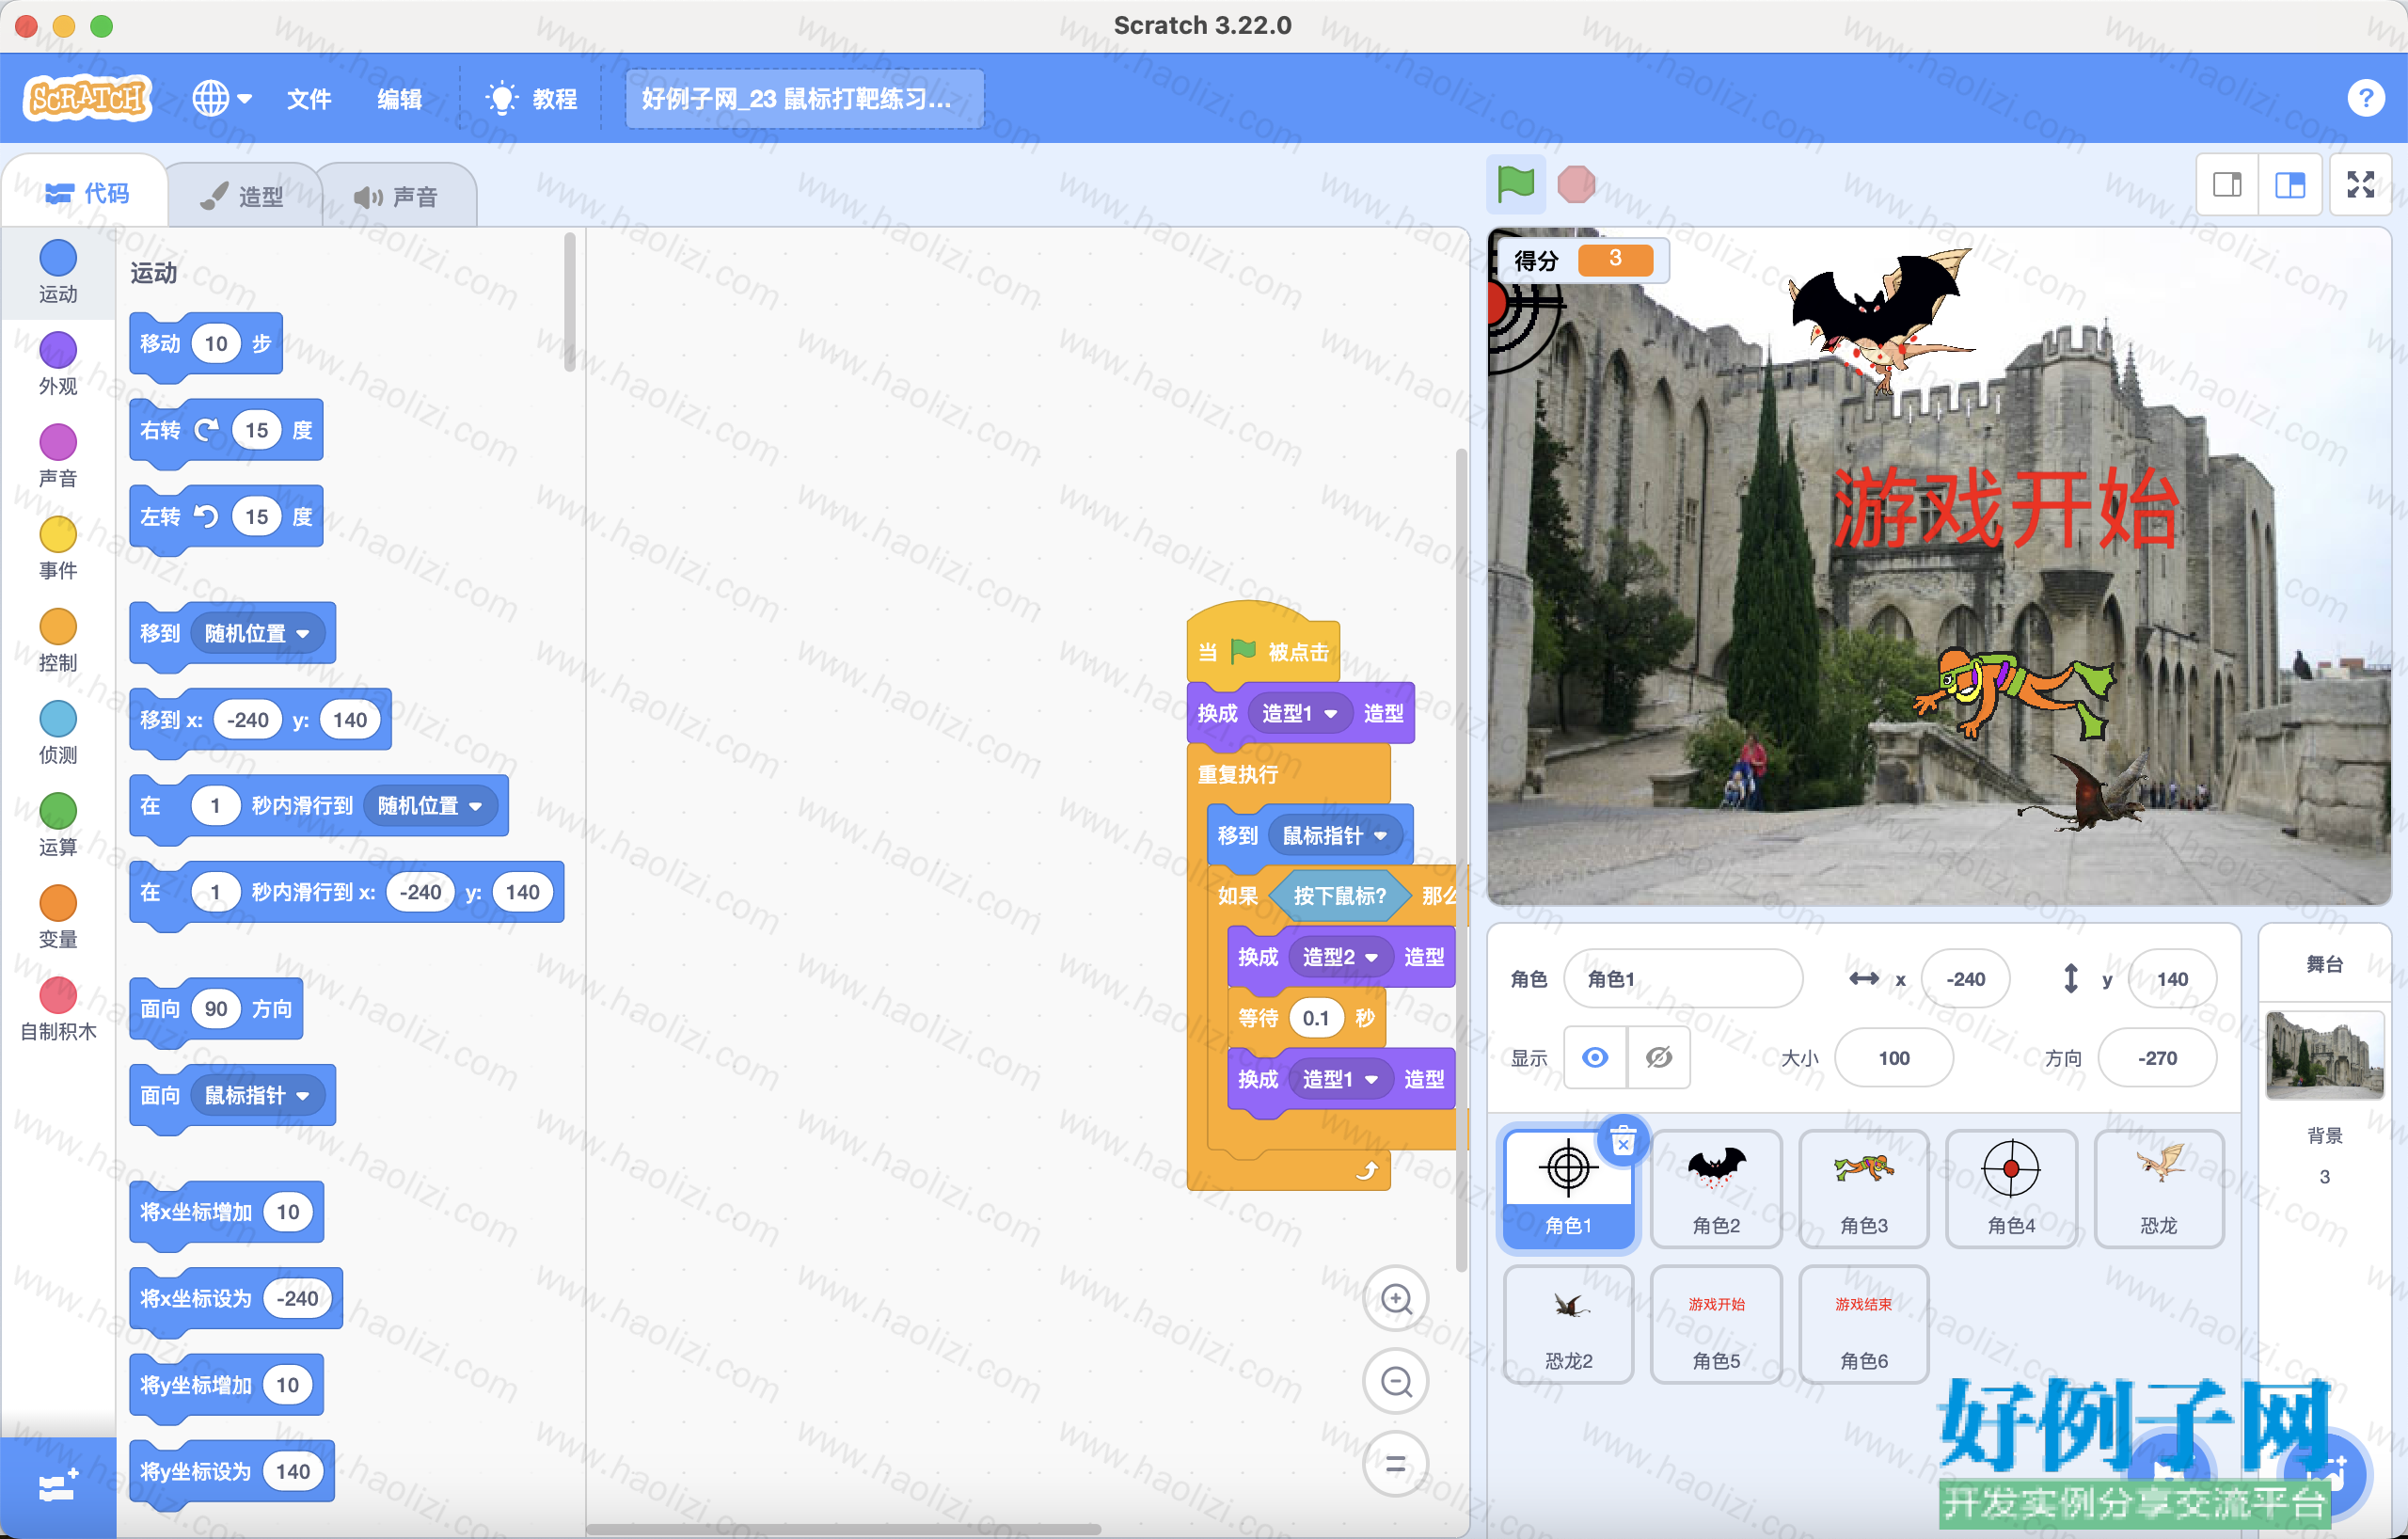Click the green flag to start the project

1515,184
